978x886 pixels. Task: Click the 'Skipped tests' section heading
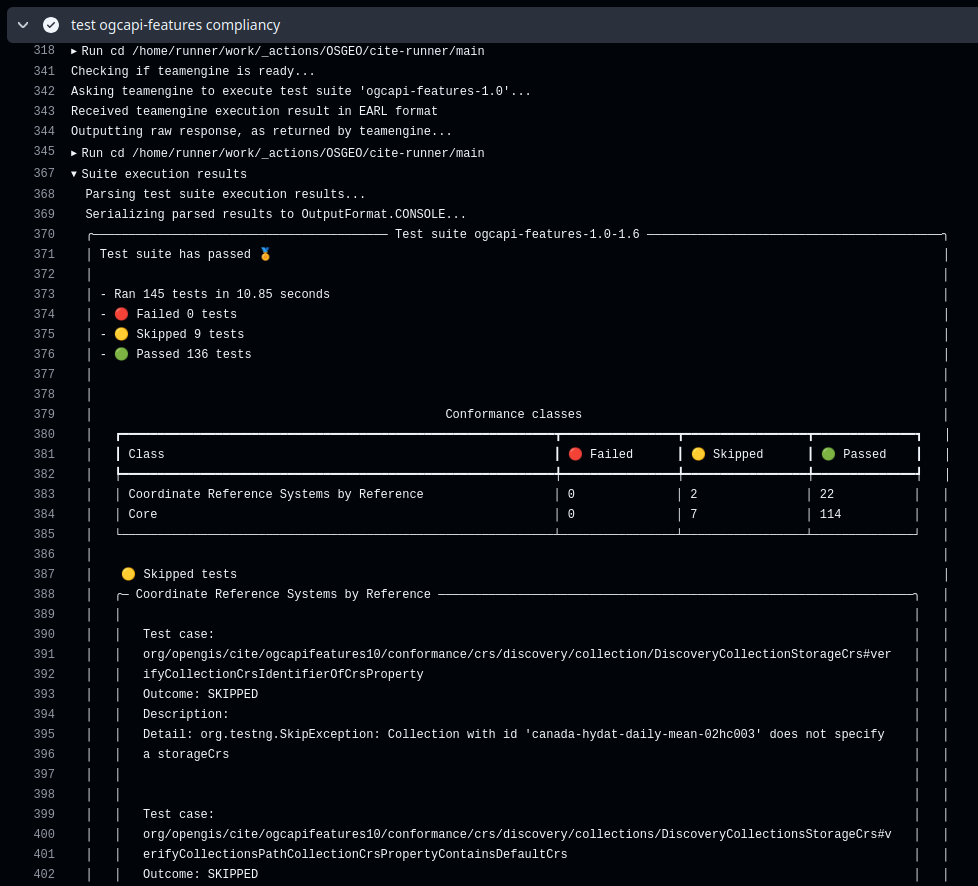pyautogui.click(x=190, y=574)
